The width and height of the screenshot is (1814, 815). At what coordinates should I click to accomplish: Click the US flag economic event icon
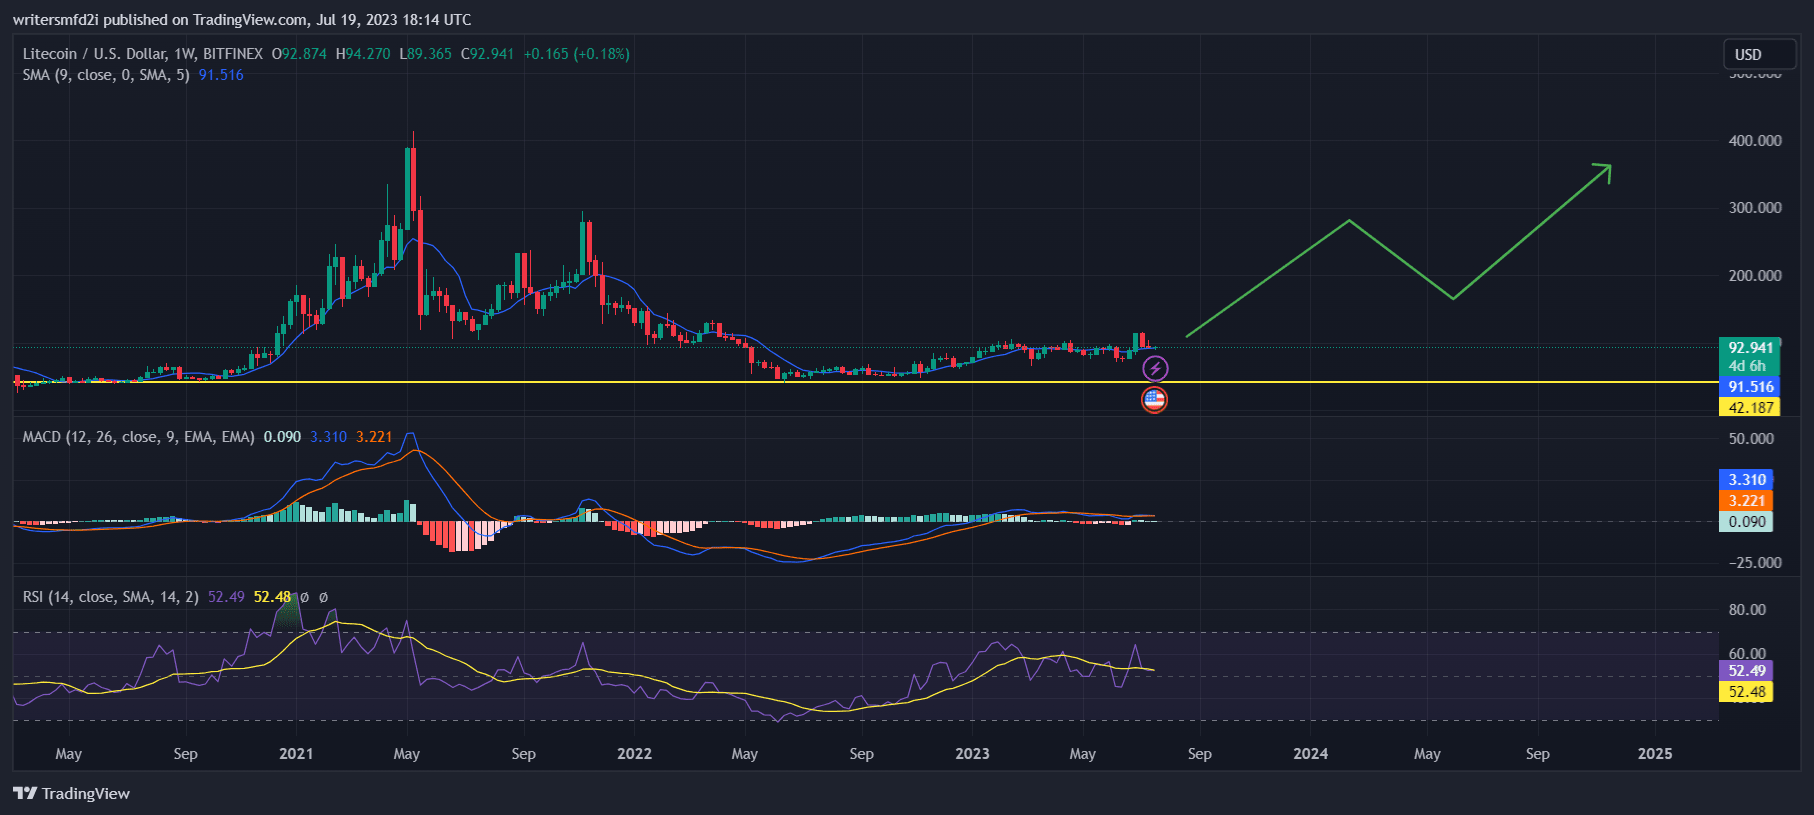1154,400
